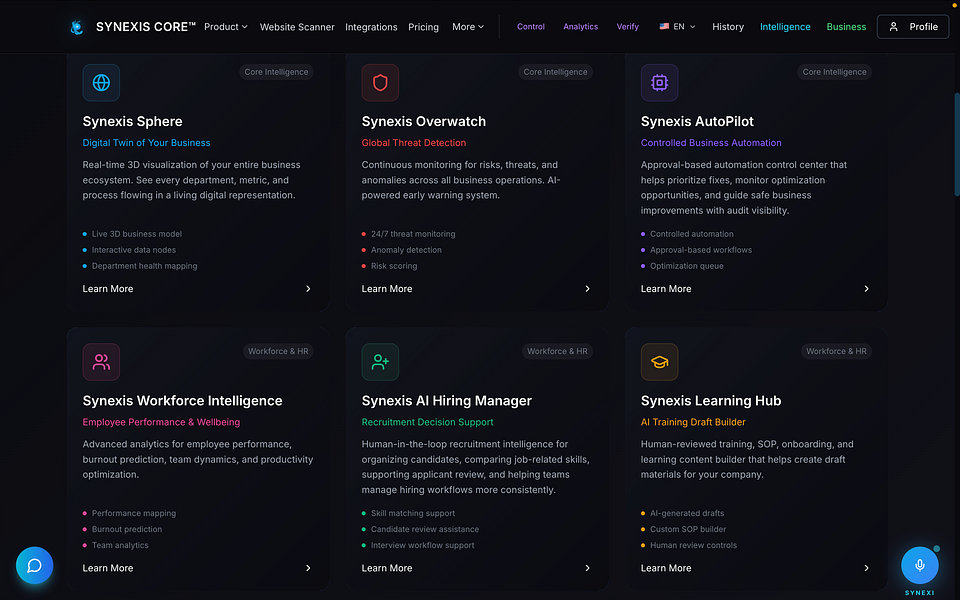Click the Core Intelligence tag on Synexis AutoPilot
960x600 pixels.
[x=834, y=72]
